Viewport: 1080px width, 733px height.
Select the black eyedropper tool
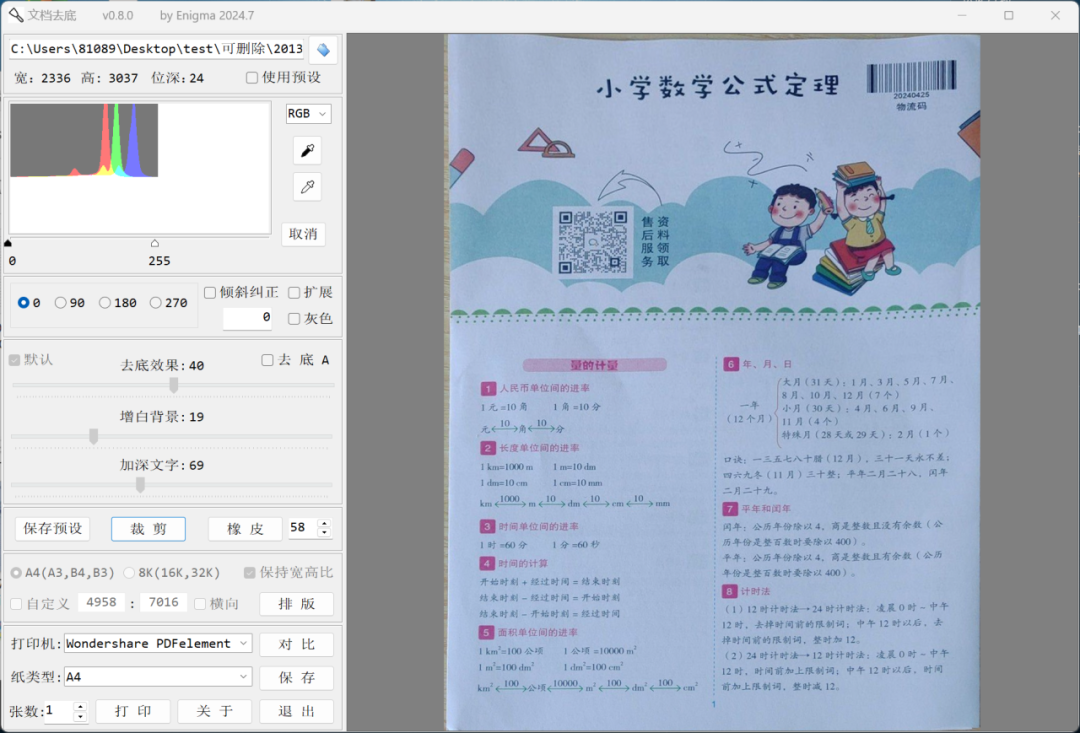tap(308, 151)
